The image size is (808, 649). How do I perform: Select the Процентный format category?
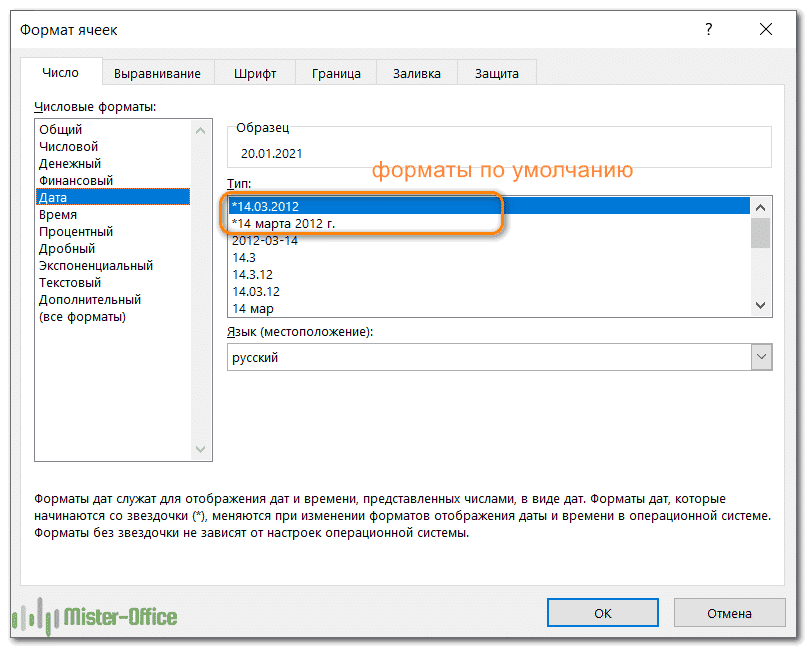click(76, 231)
